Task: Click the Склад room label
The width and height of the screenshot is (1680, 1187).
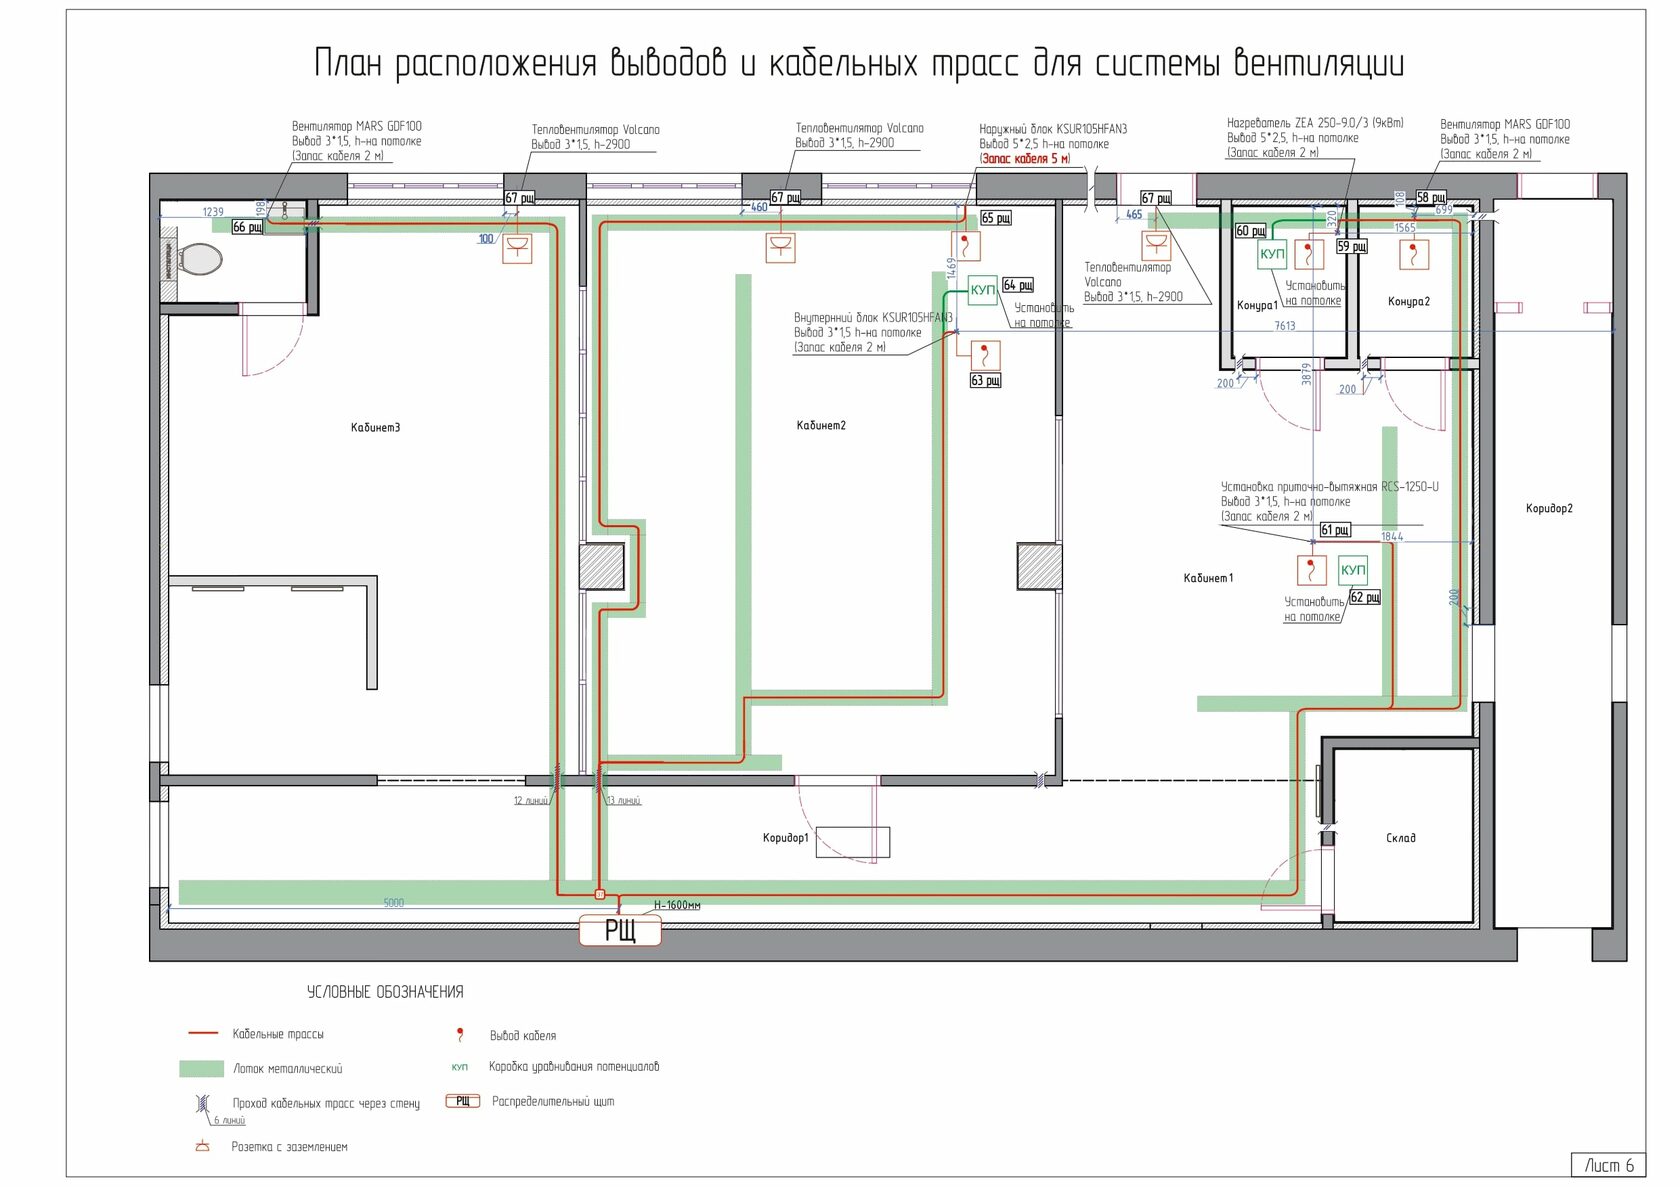Action: [1401, 838]
